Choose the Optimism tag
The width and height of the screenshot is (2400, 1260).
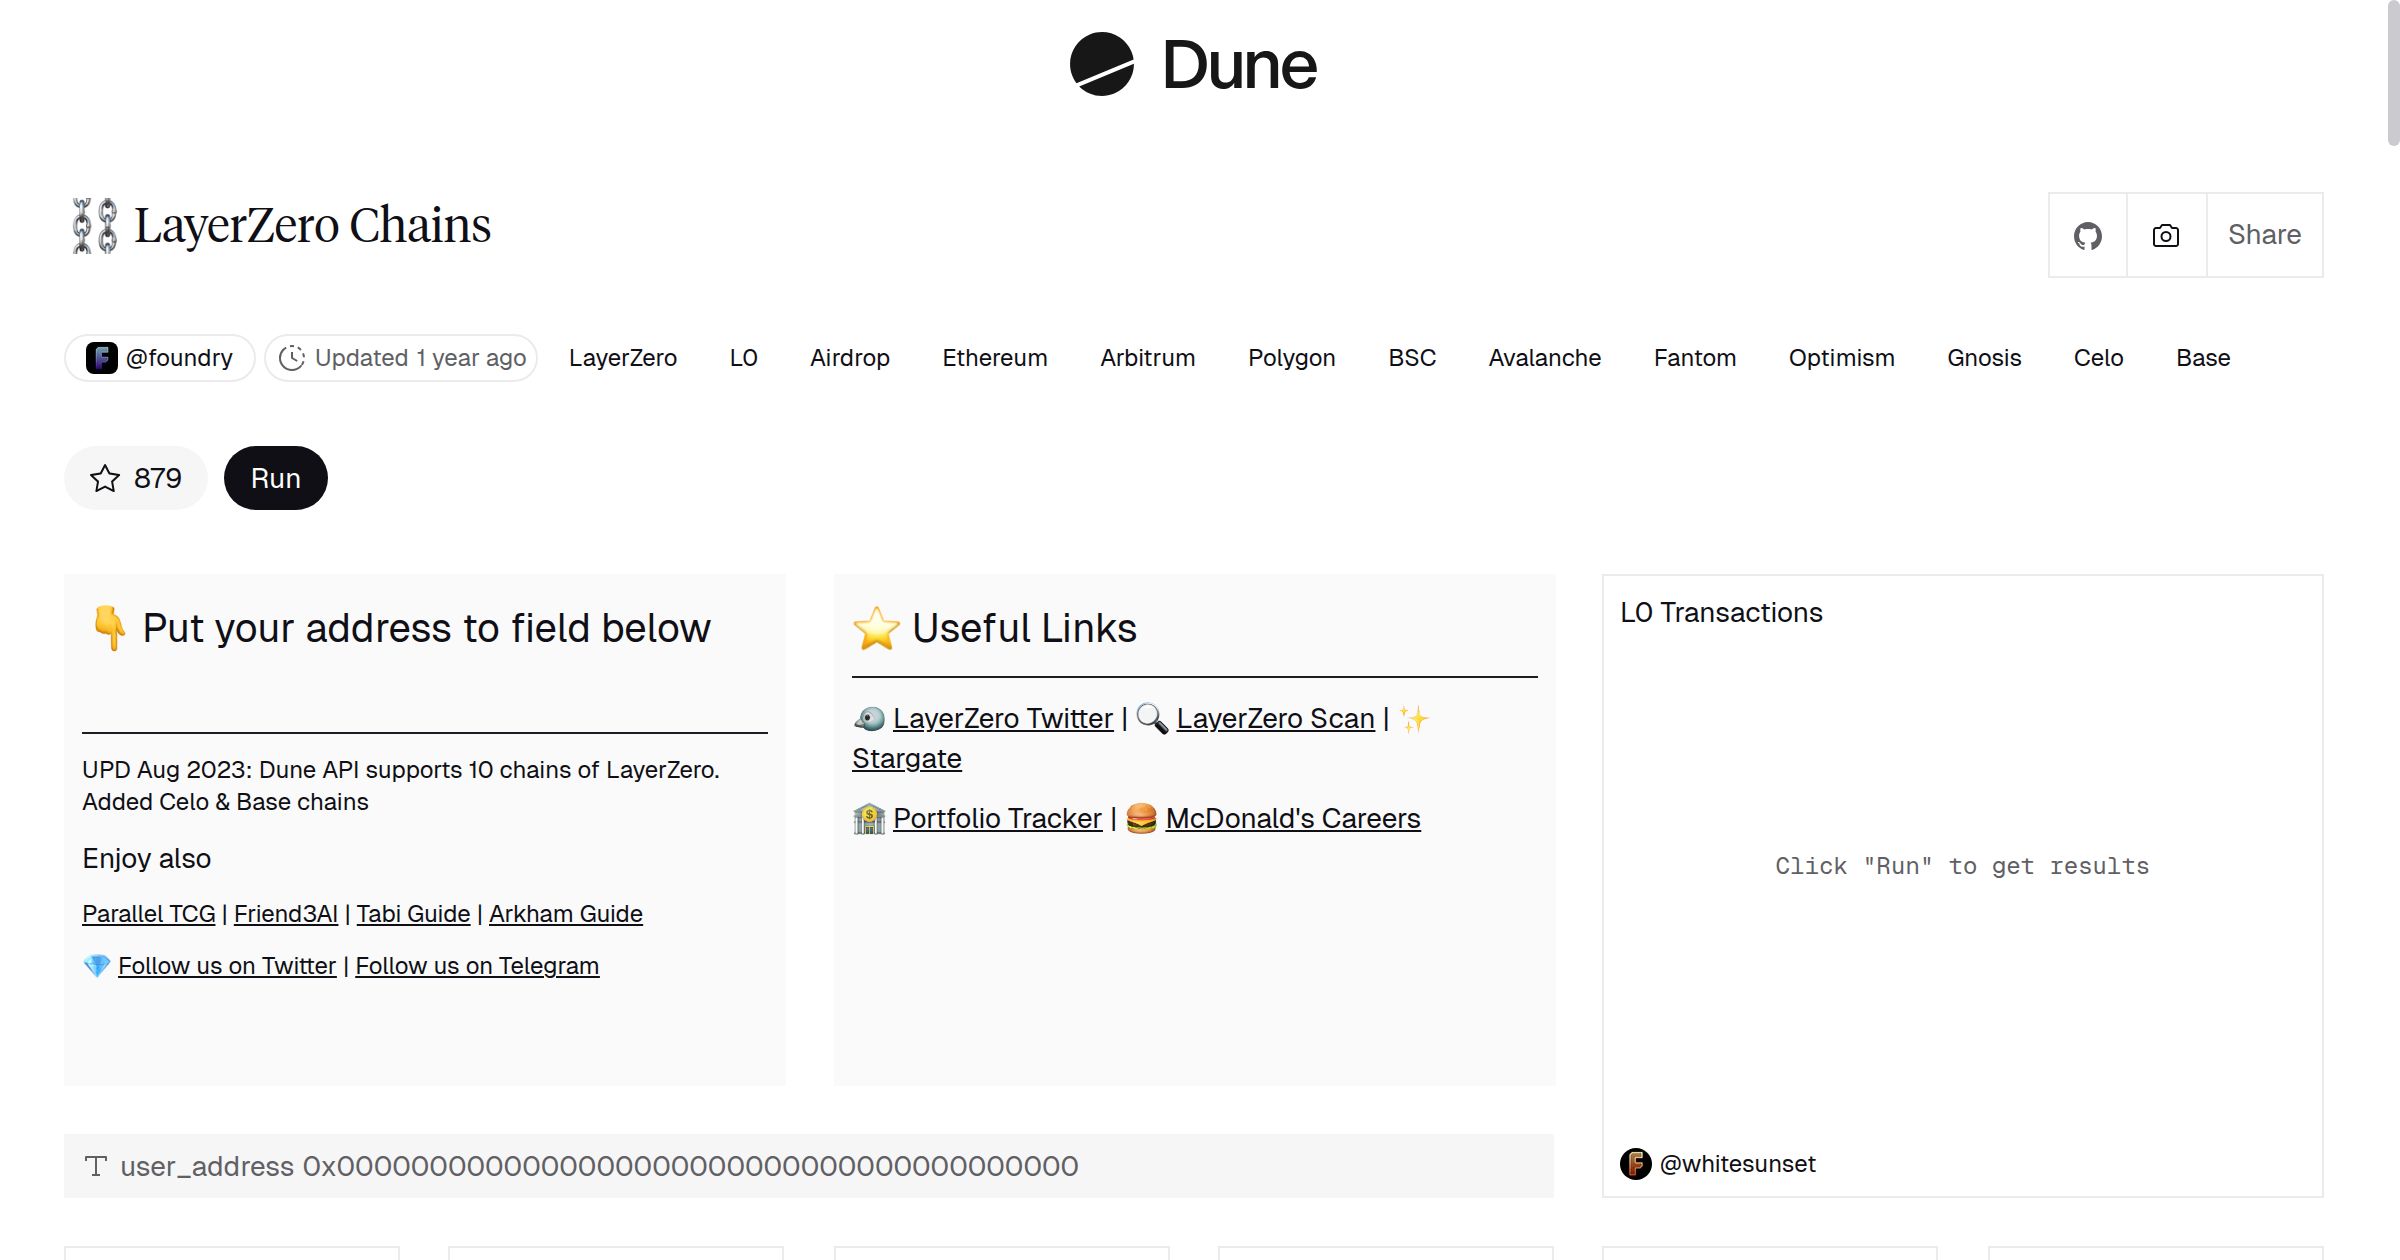[x=1841, y=358]
